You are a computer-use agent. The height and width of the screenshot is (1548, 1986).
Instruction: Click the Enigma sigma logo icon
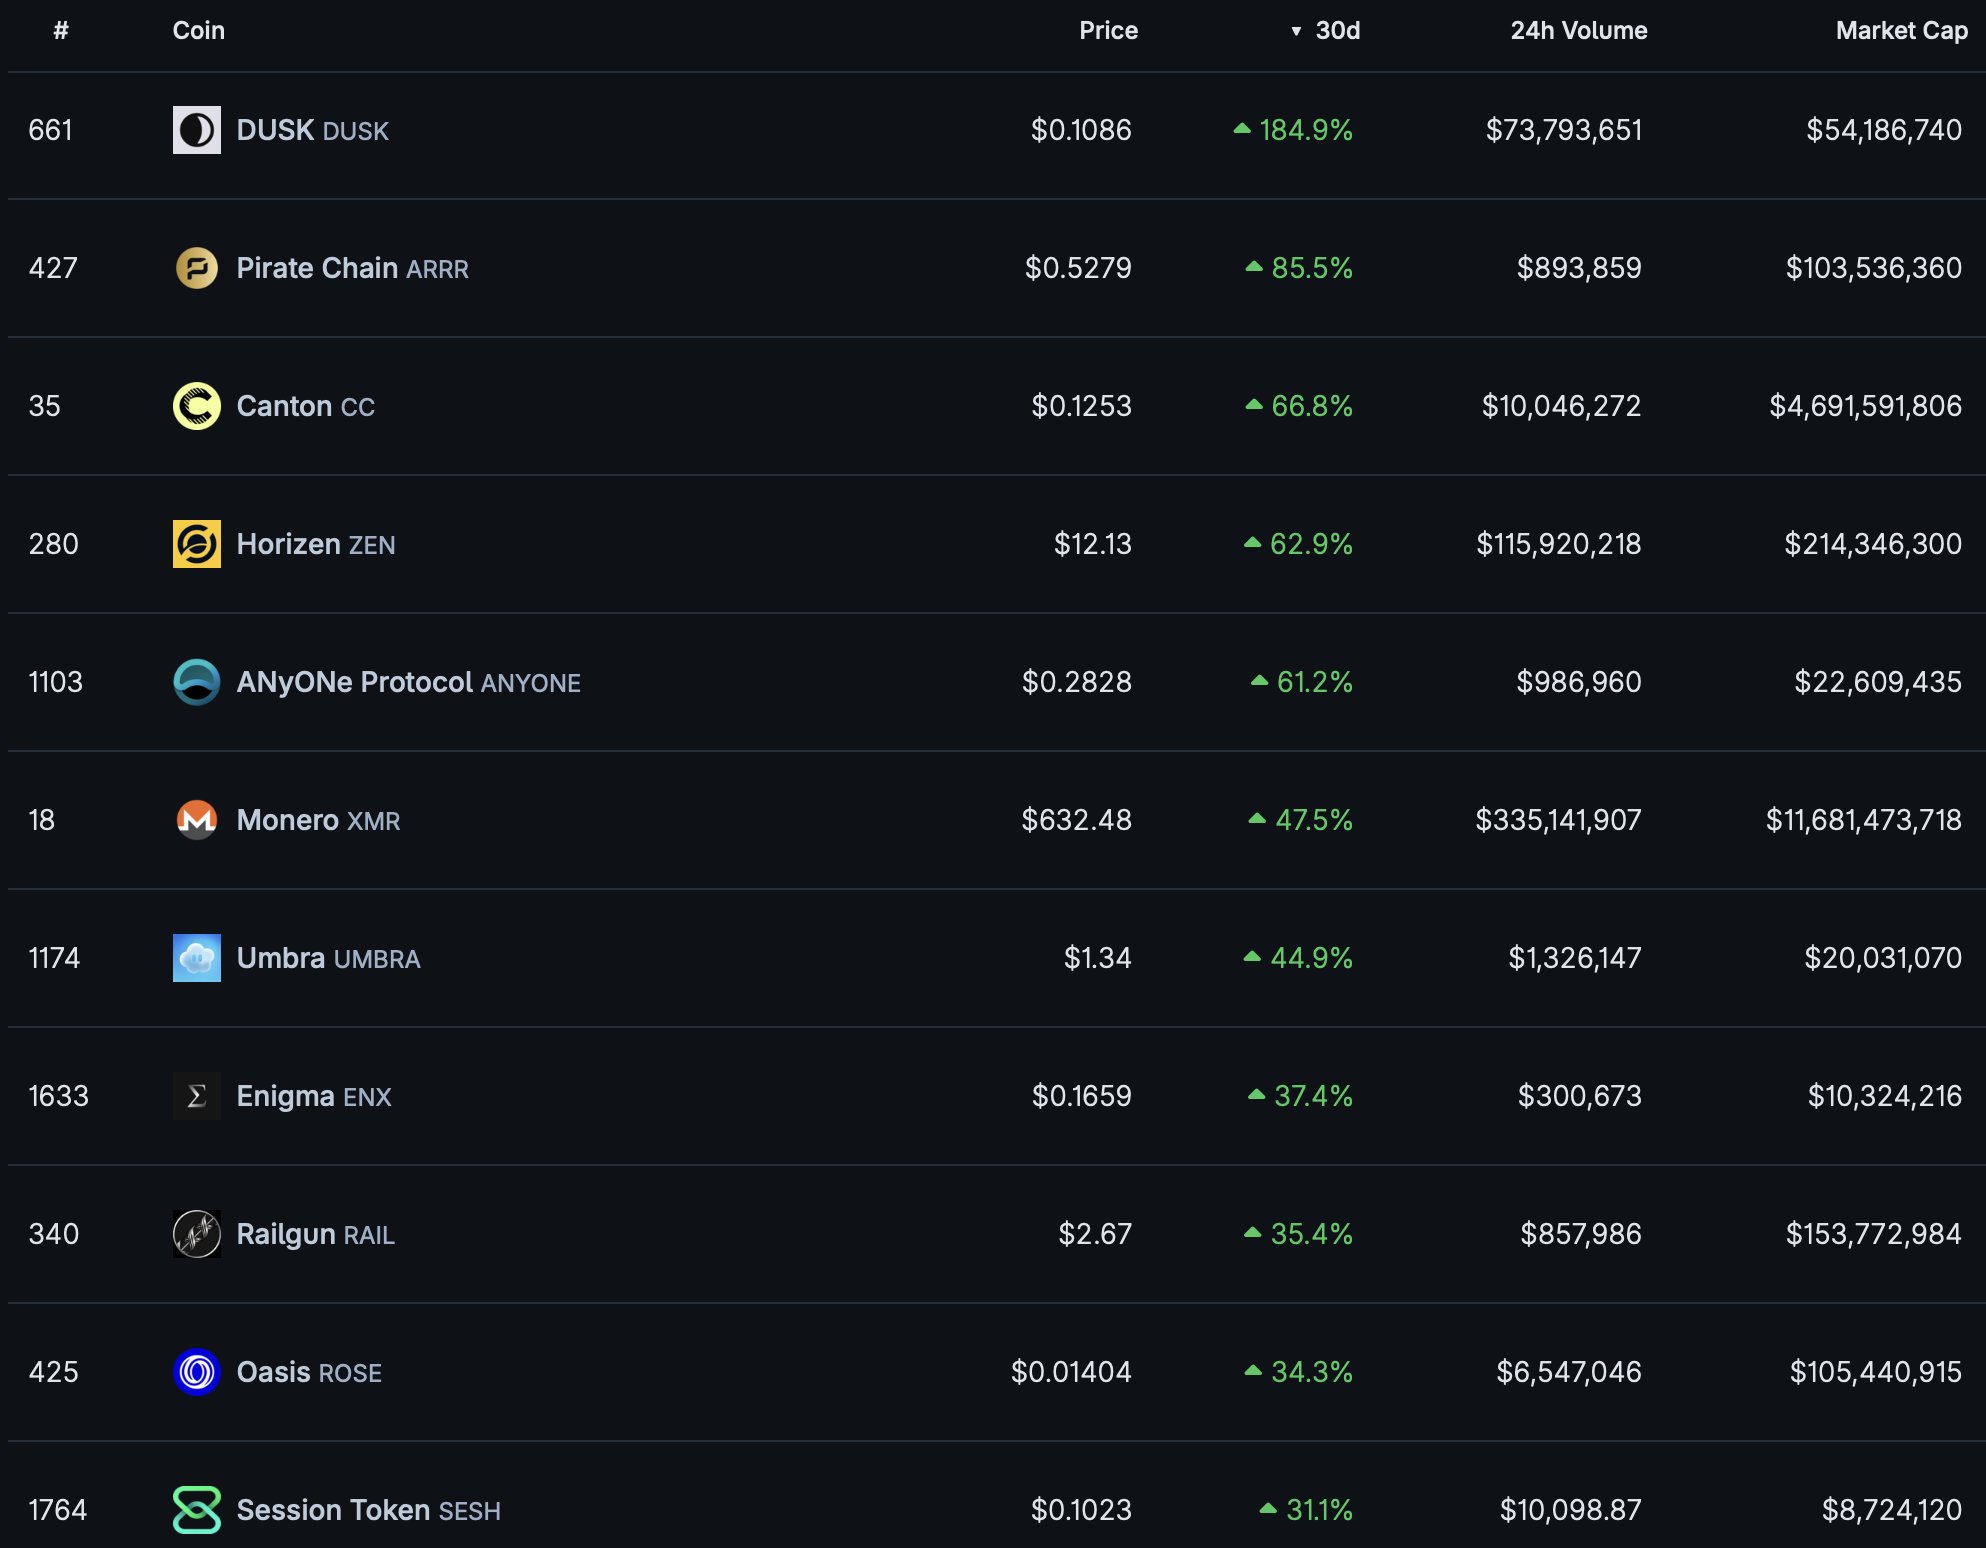pyautogui.click(x=196, y=1096)
